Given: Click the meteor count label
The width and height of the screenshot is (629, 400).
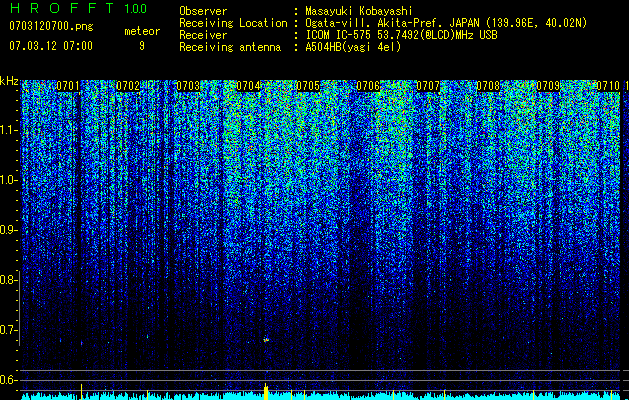Looking at the screenshot, I should (x=142, y=31).
